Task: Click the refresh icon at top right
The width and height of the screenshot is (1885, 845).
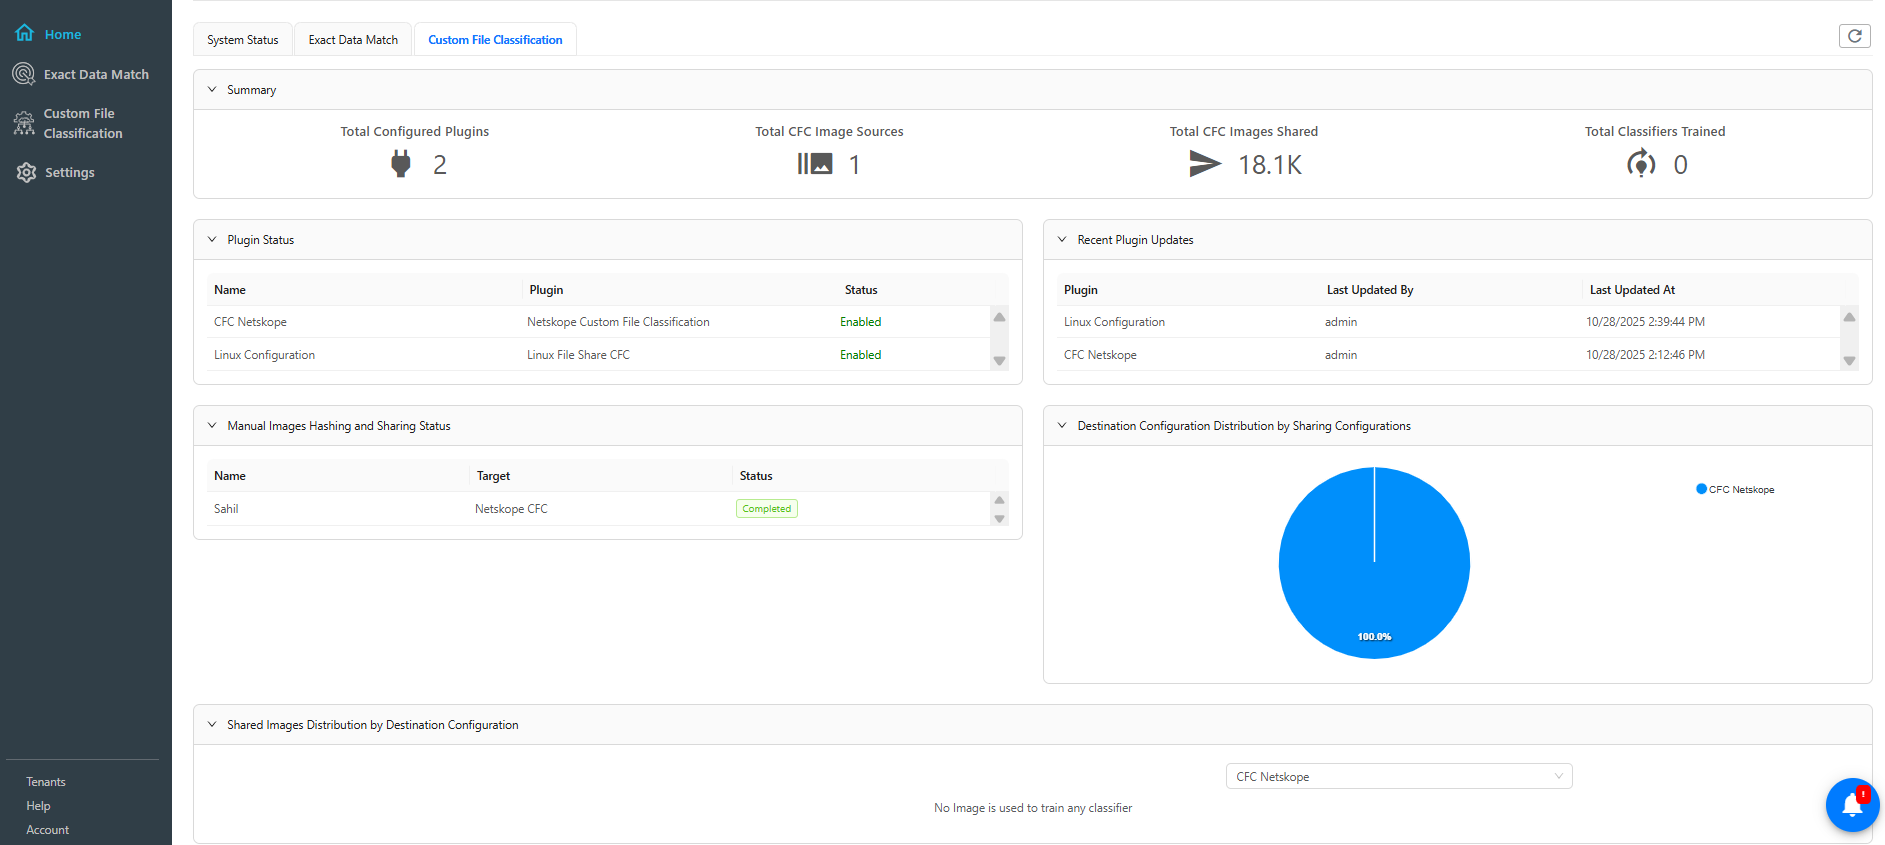Action: click(1855, 36)
